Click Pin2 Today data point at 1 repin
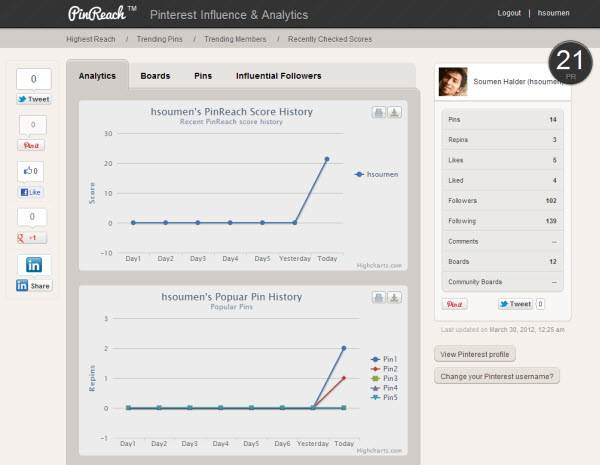The width and height of the screenshot is (600, 465). [x=344, y=378]
